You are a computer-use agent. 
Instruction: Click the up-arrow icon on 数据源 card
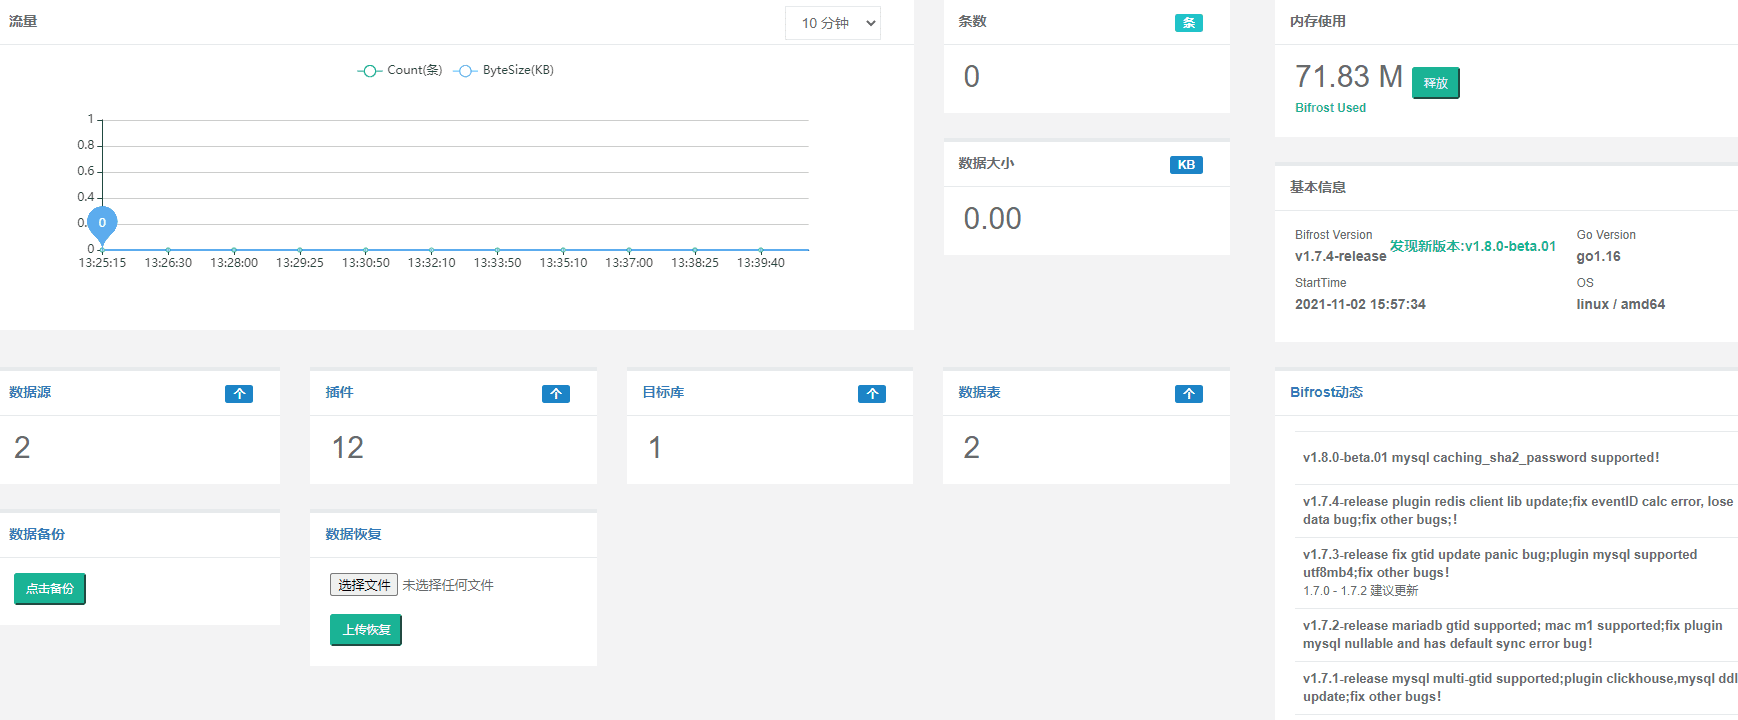click(x=238, y=394)
